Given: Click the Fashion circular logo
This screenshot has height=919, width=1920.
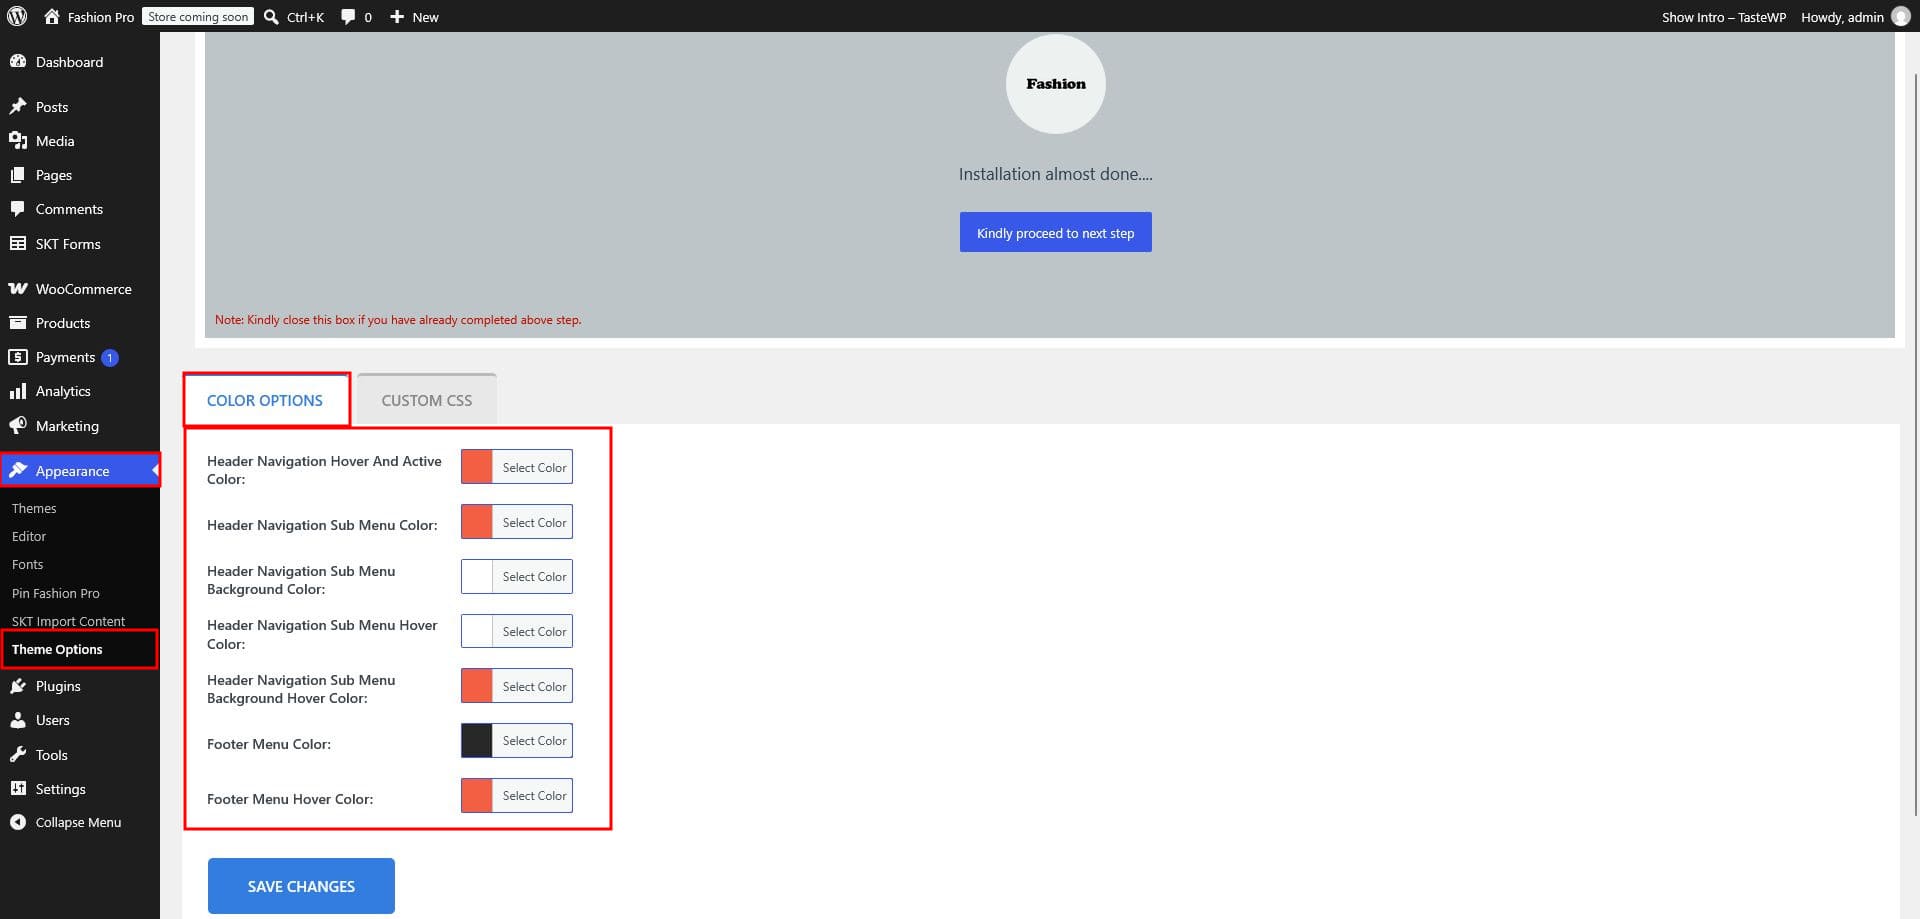Looking at the screenshot, I should (1055, 84).
